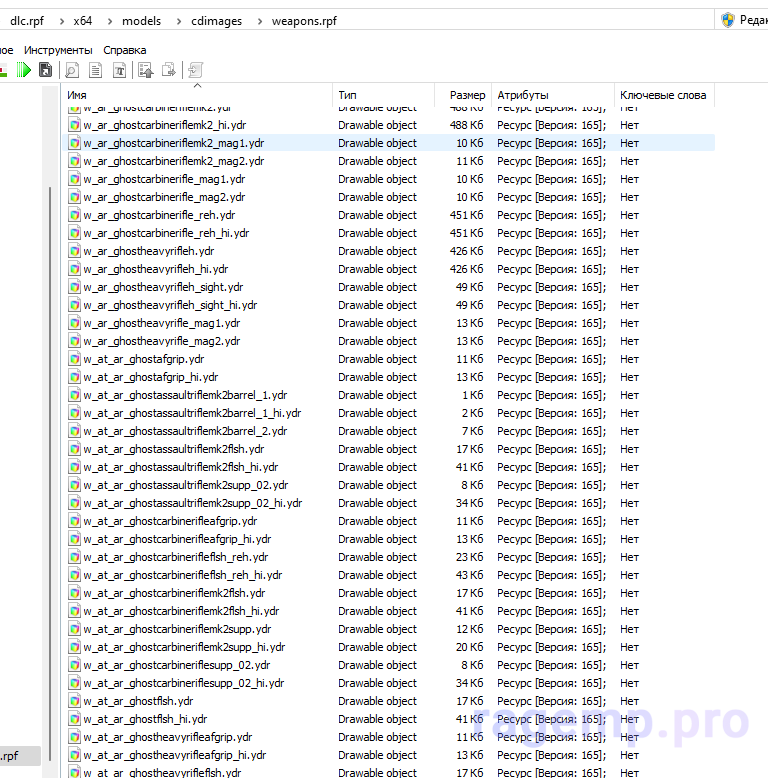Click file icon of w_ar_ghostcarbineriflemk2_mag2.ydr
The image size is (768, 778).
(74, 161)
